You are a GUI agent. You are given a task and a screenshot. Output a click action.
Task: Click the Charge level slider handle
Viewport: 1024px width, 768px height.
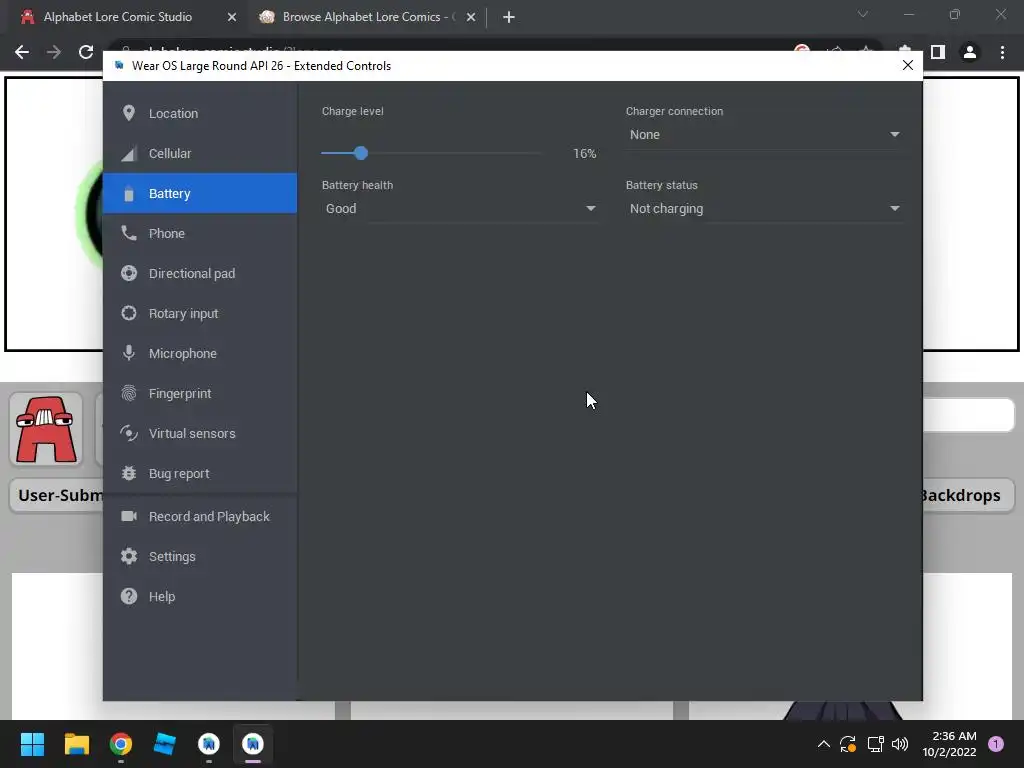pyautogui.click(x=360, y=153)
